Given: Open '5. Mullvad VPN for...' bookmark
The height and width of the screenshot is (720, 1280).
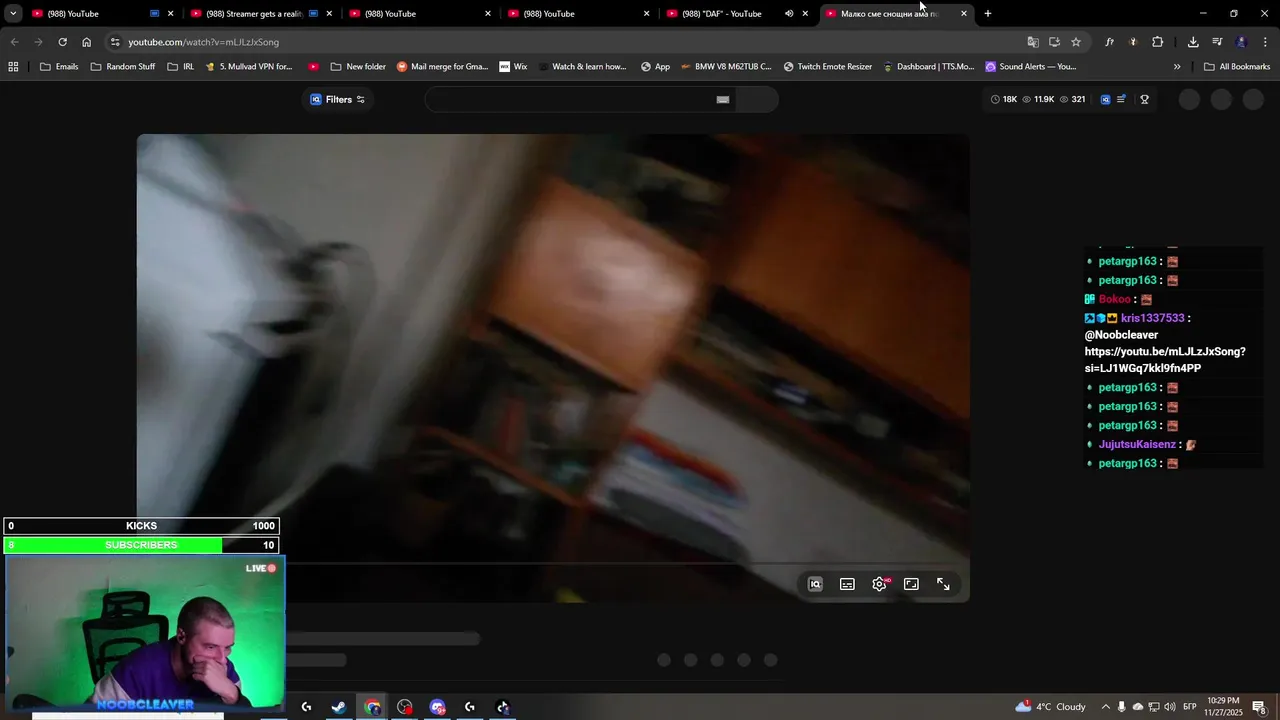Looking at the screenshot, I should pyautogui.click(x=249, y=67).
